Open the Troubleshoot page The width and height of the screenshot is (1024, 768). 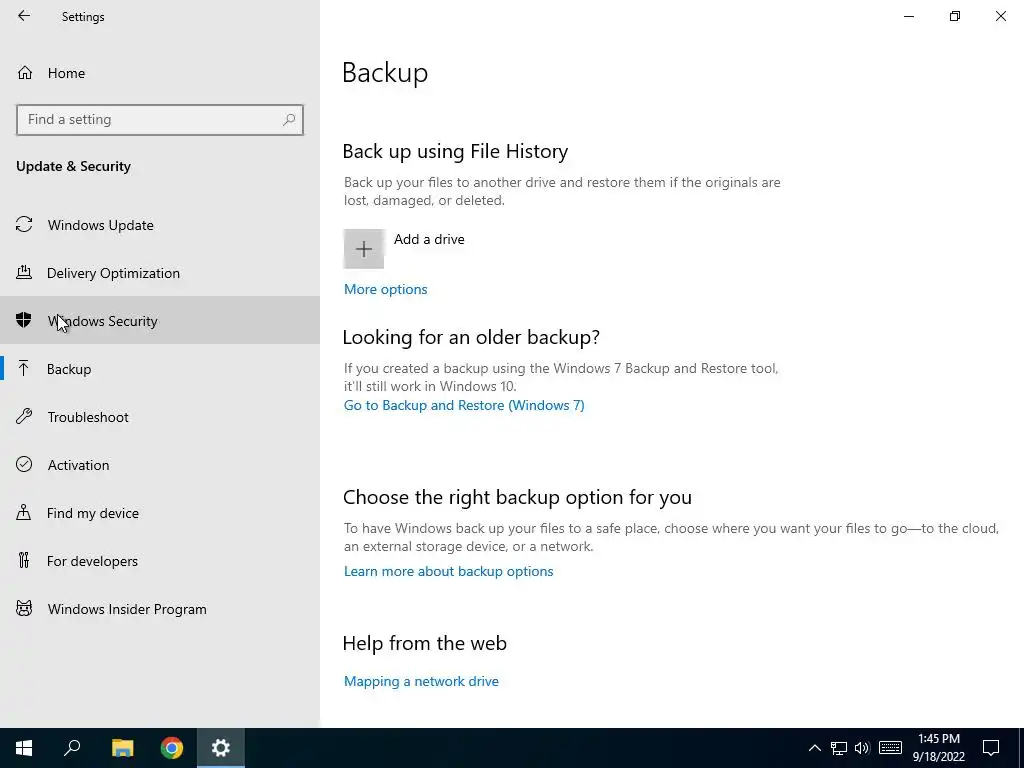[160, 416]
